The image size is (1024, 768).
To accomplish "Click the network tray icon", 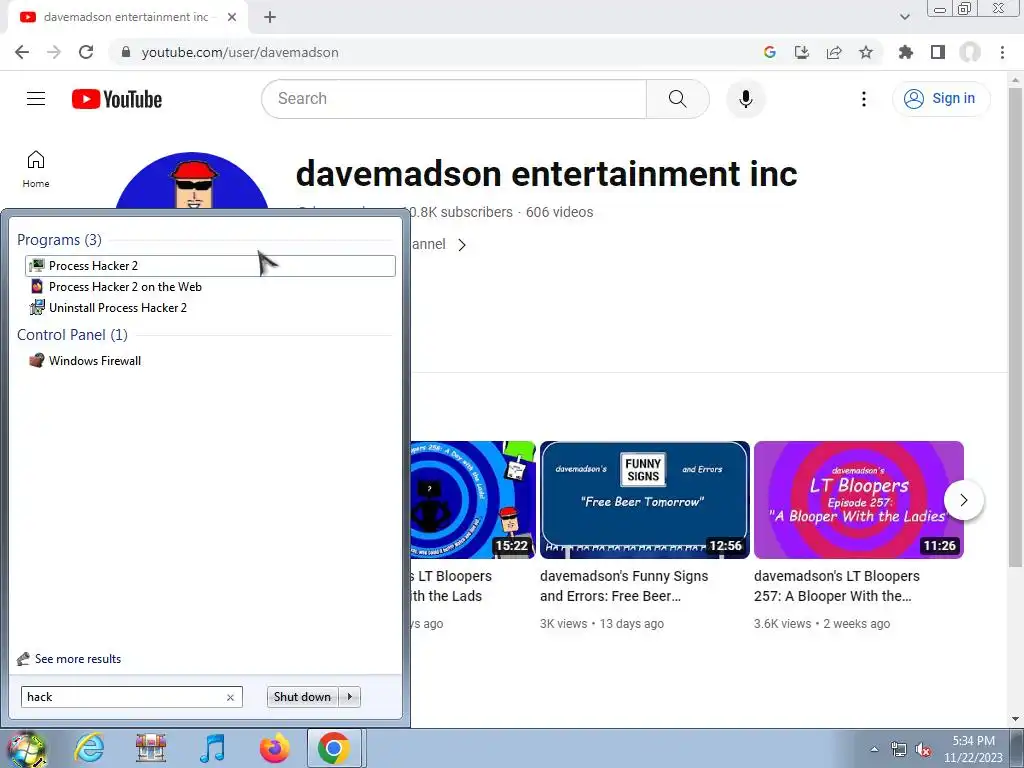I will (899, 750).
